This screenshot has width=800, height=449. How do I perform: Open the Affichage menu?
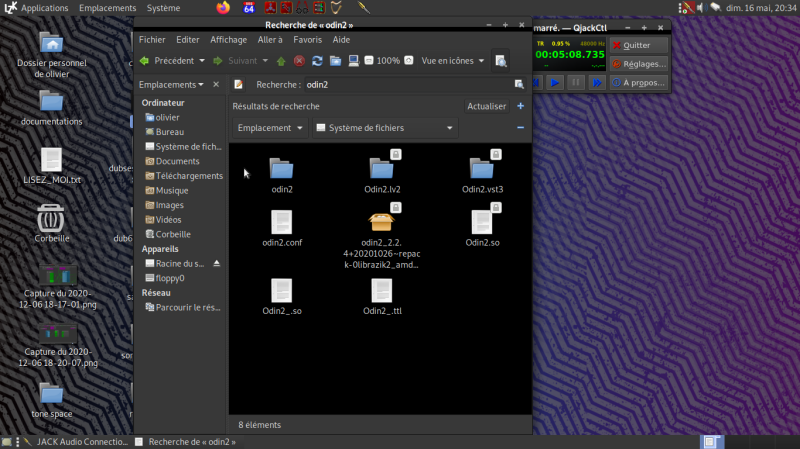229,40
